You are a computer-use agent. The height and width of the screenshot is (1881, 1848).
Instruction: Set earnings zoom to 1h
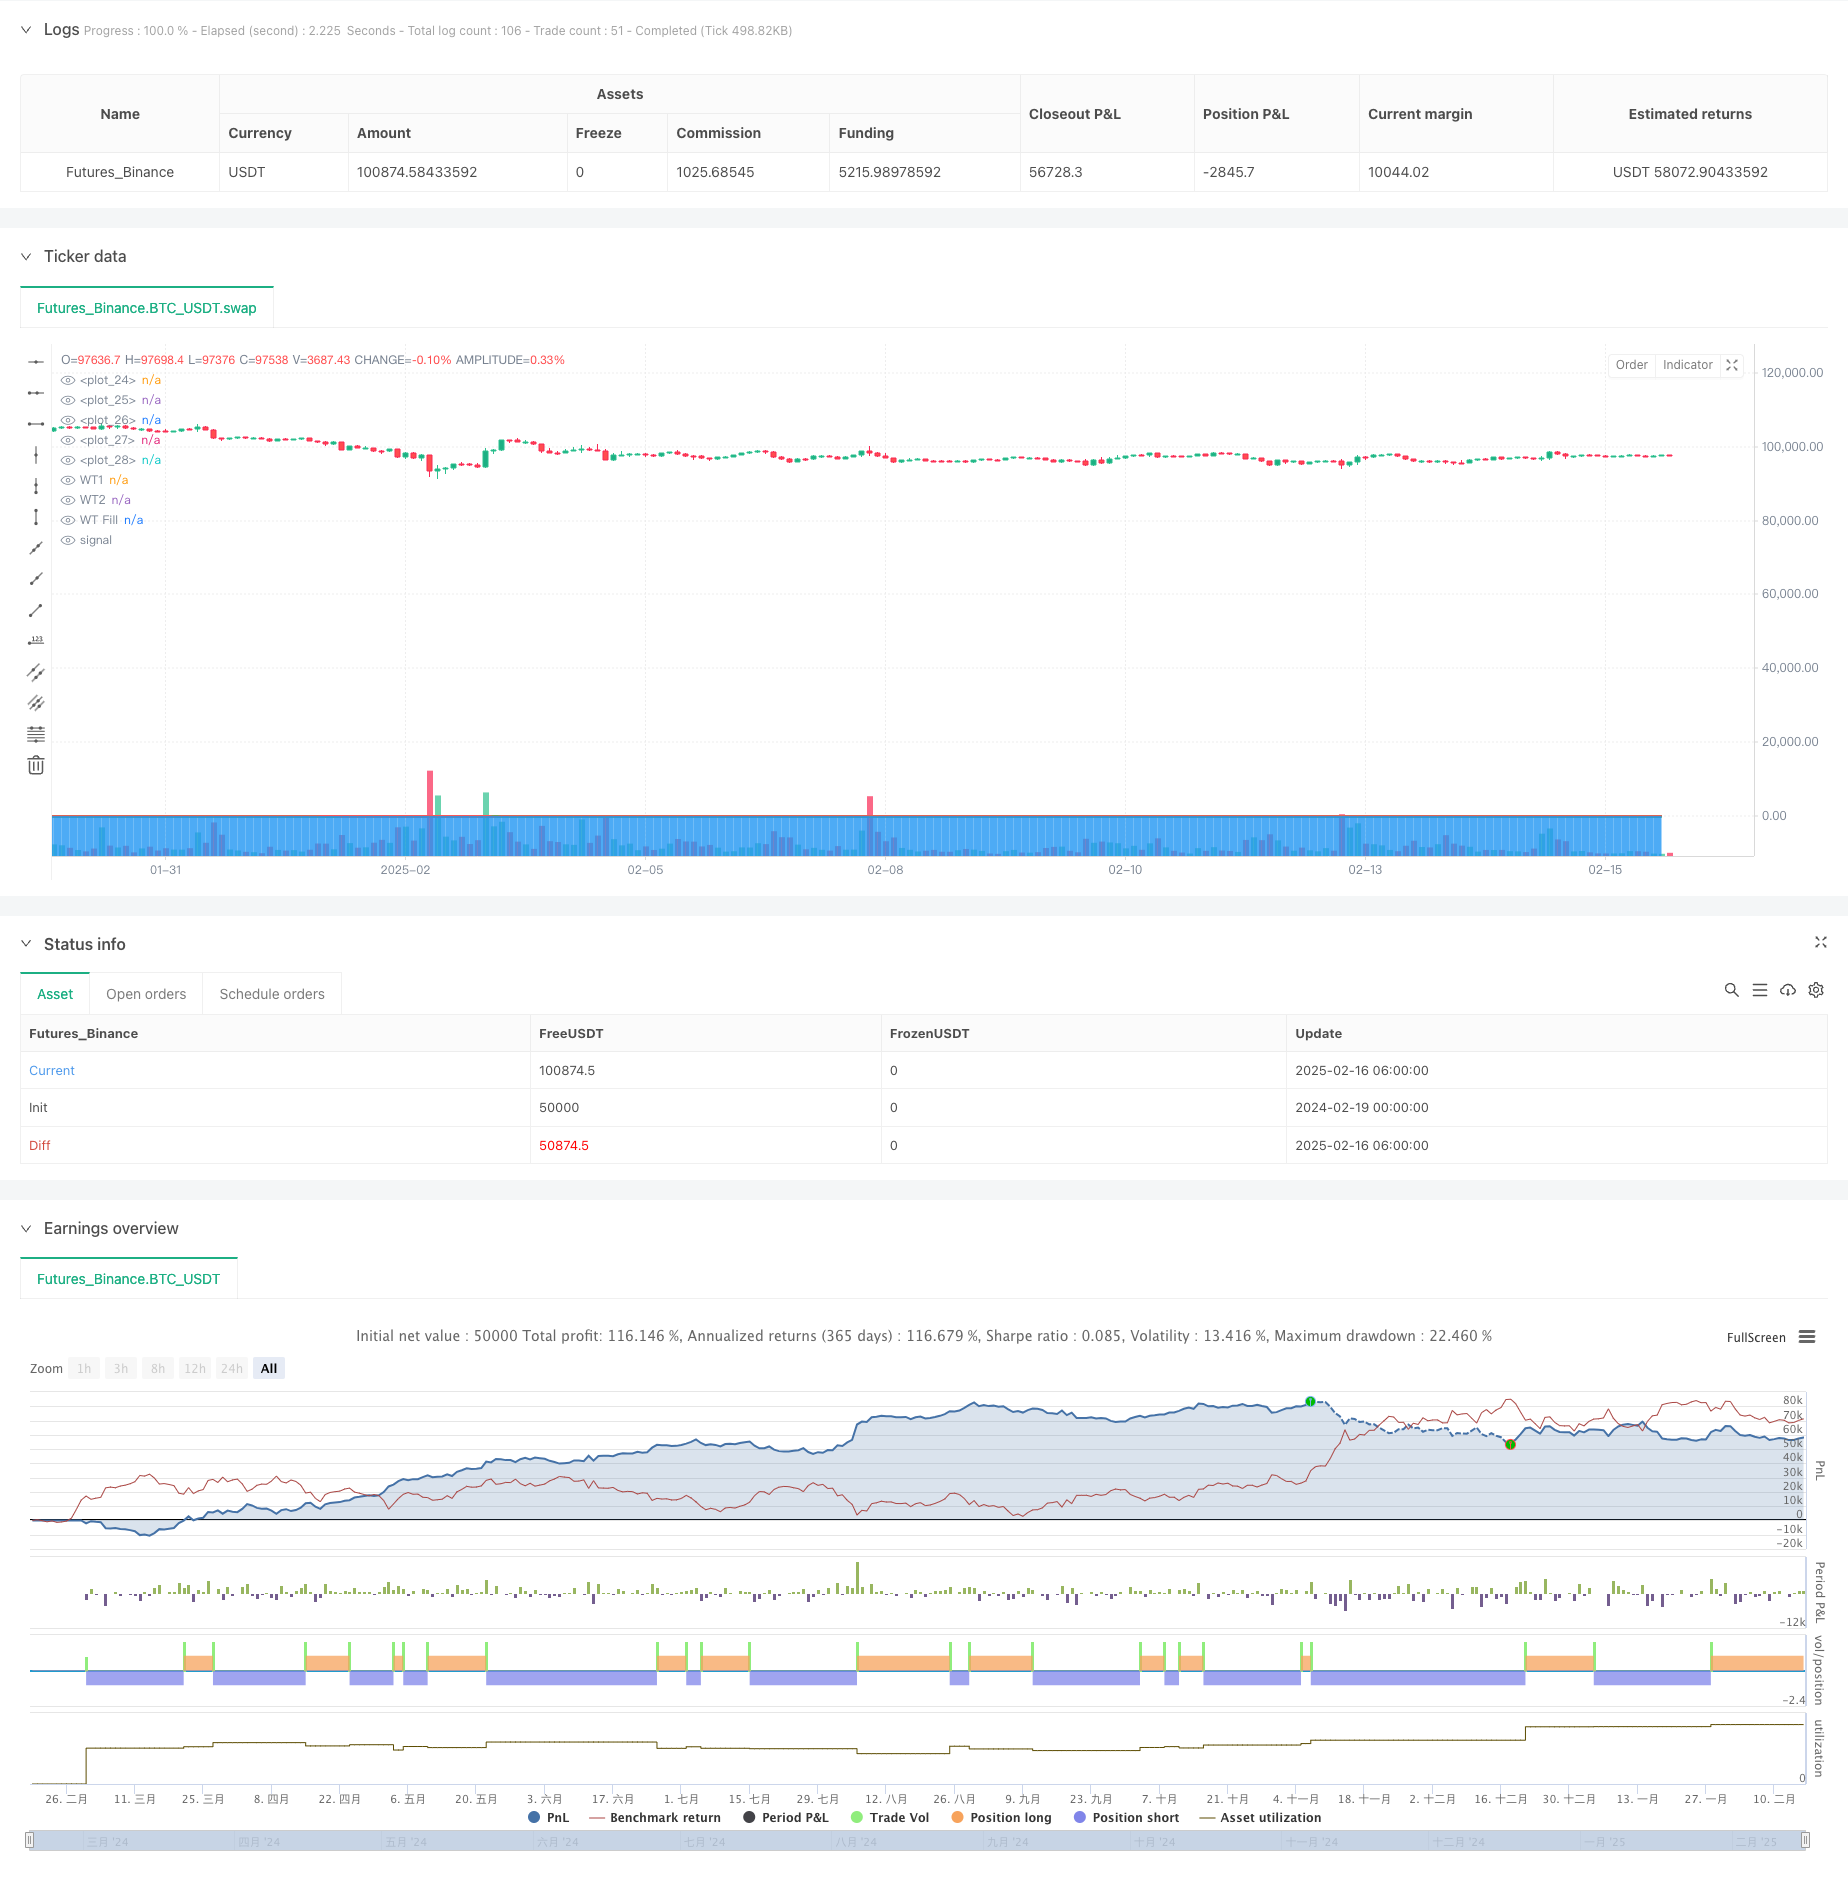(84, 1369)
